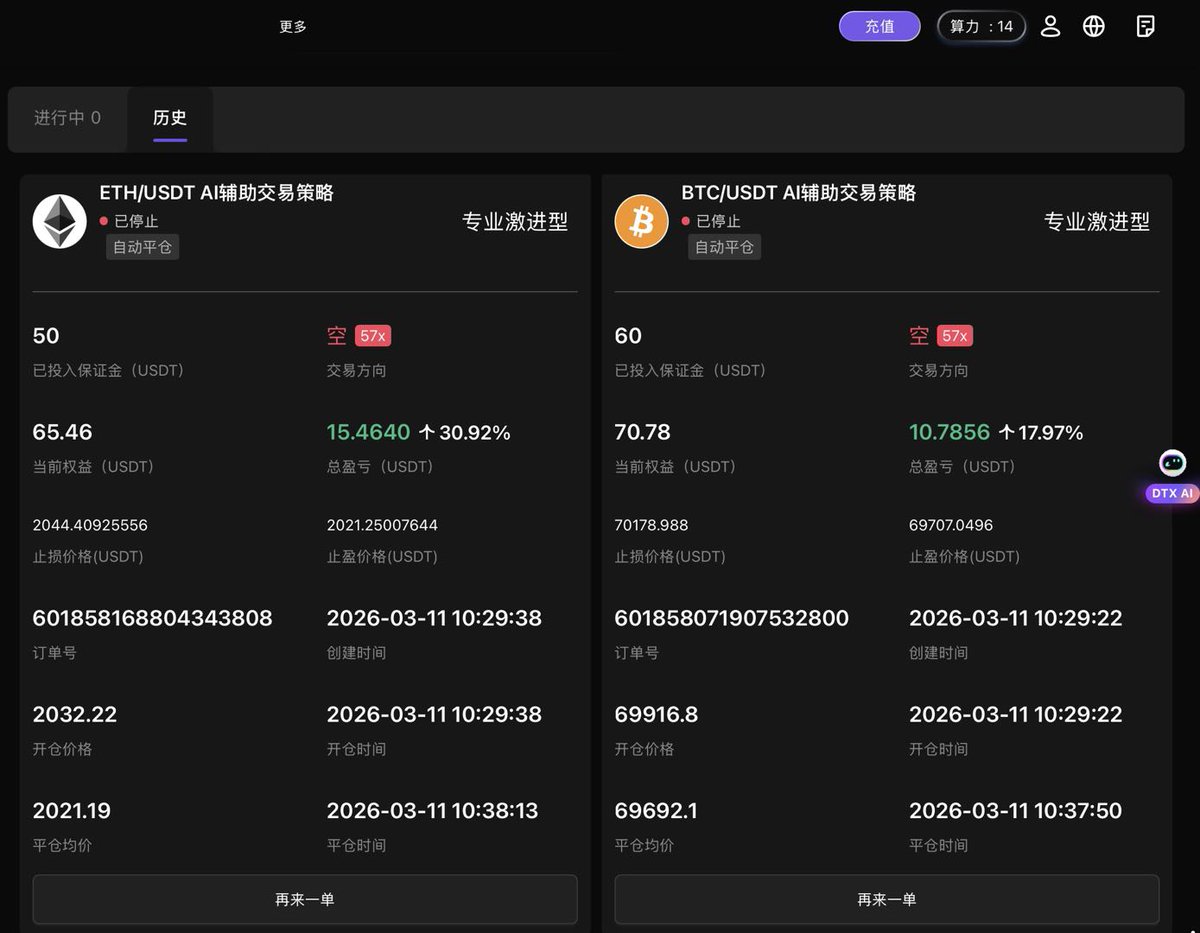This screenshot has width=1200, height=933.
Task: Click the 专业激进型 label on ETH card
Action: pos(515,222)
